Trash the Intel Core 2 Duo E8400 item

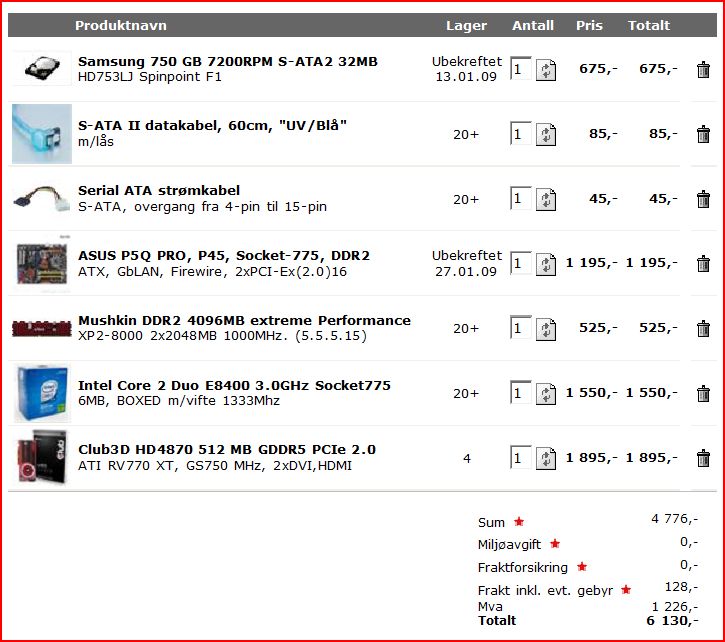(703, 394)
